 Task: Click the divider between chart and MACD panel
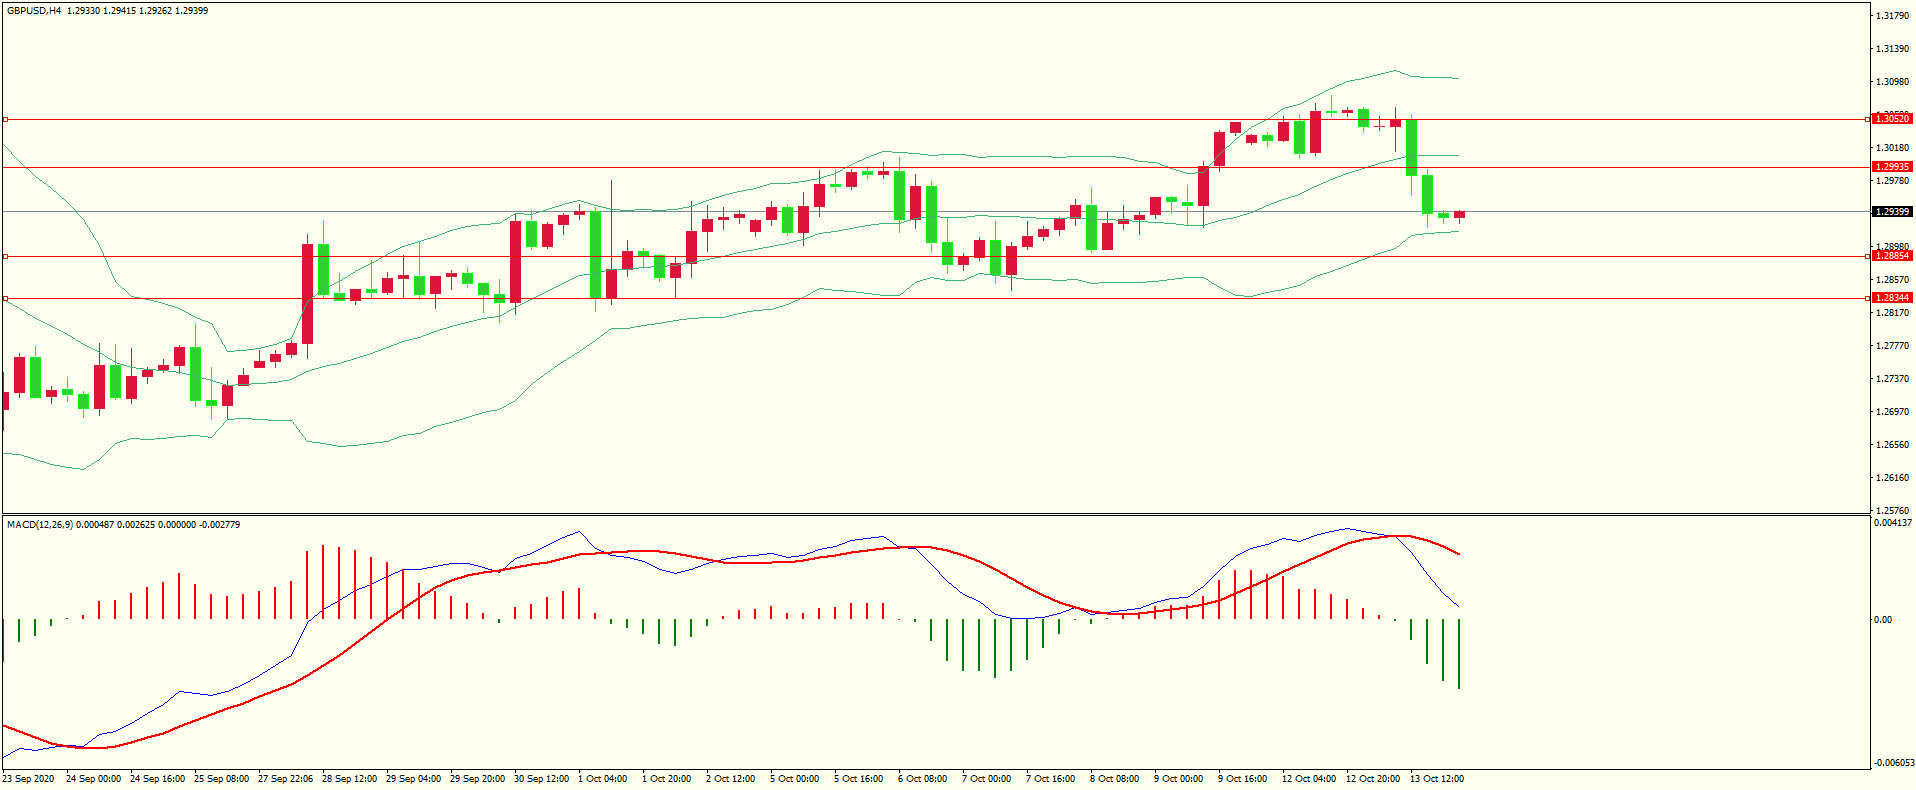tap(935, 515)
